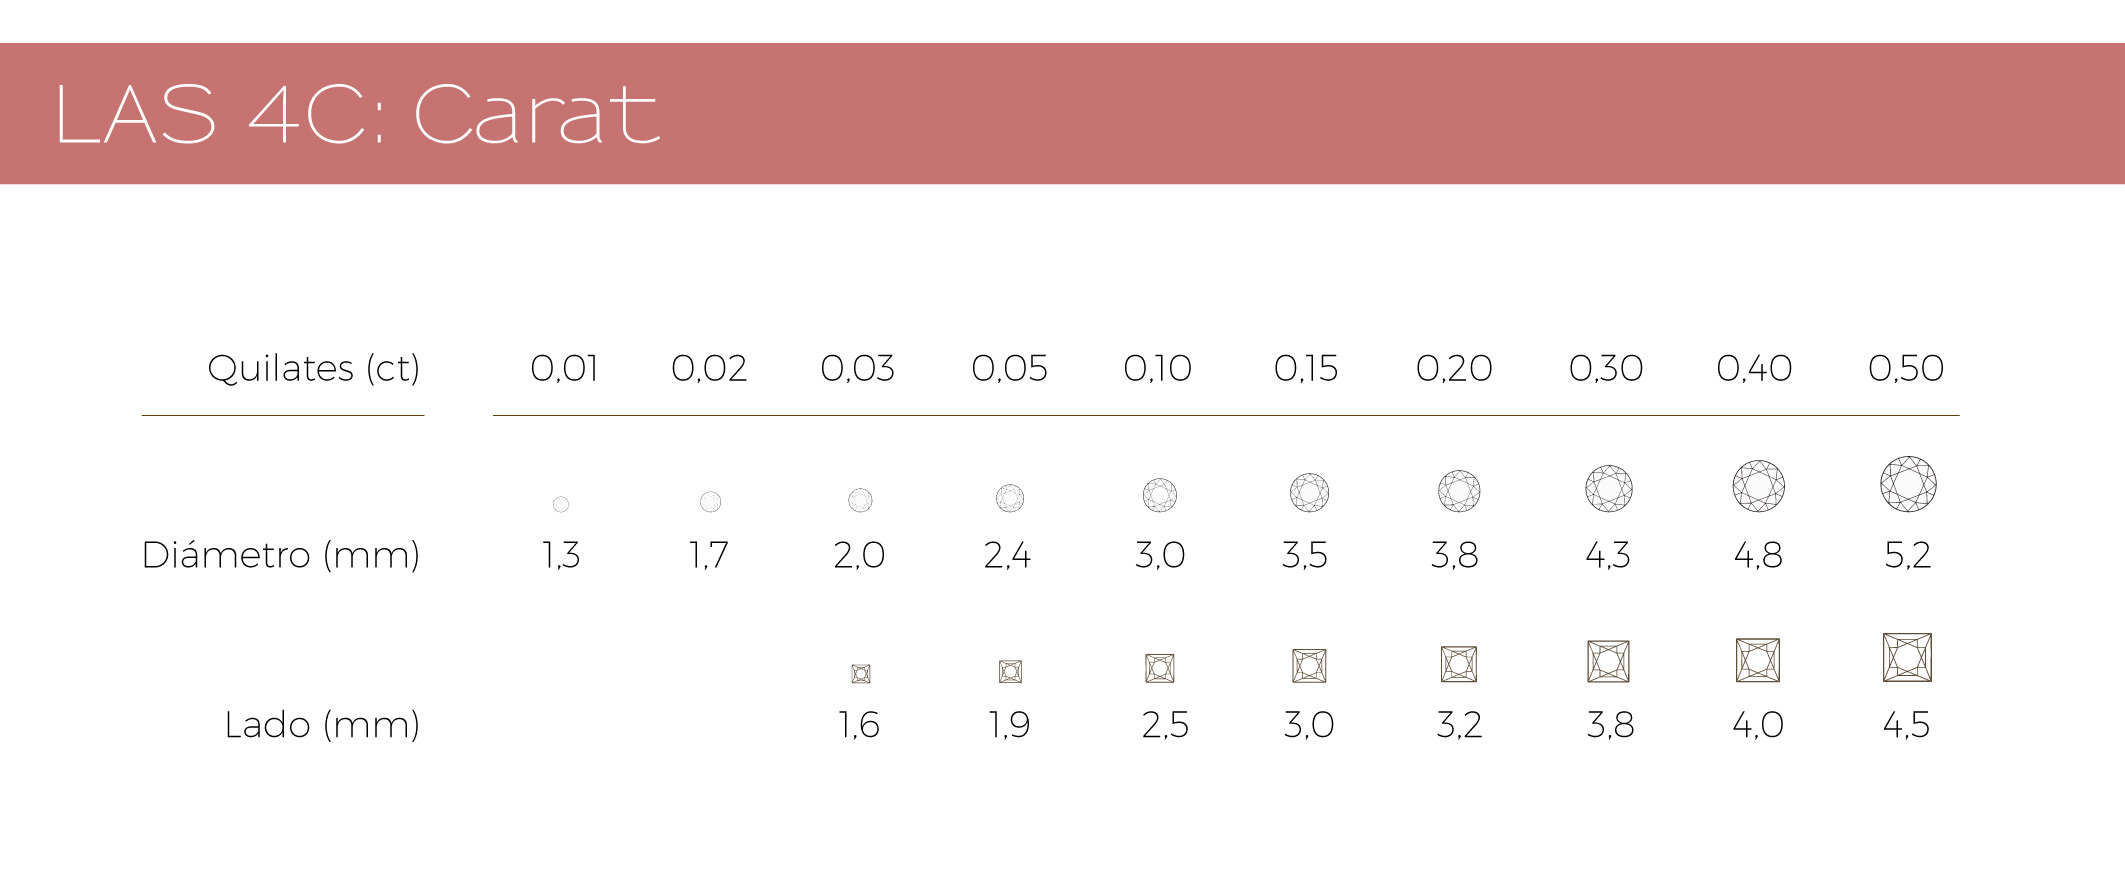Click the LAS 4C: Carat title

(356, 114)
